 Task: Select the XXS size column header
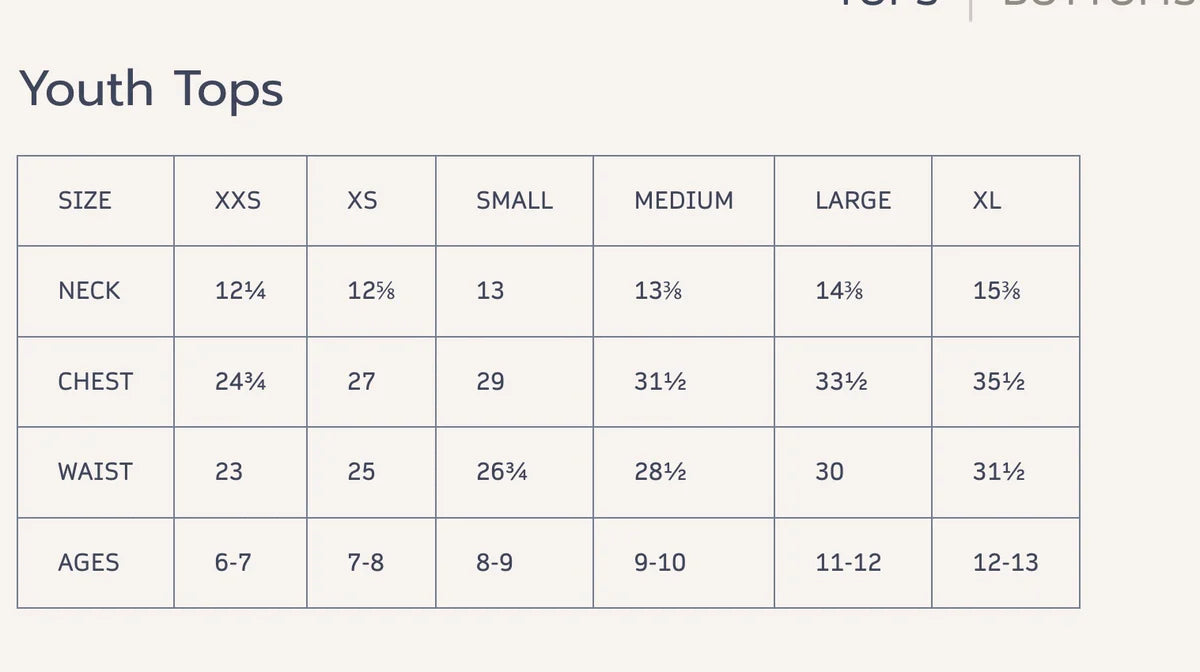pyautogui.click(x=238, y=200)
